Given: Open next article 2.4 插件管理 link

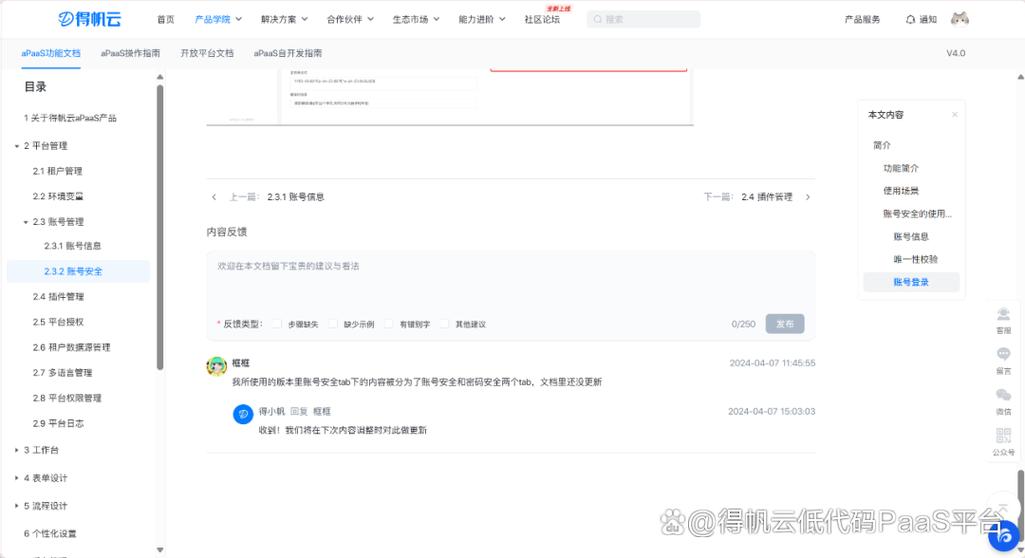Looking at the screenshot, I should tap(767, 197).
